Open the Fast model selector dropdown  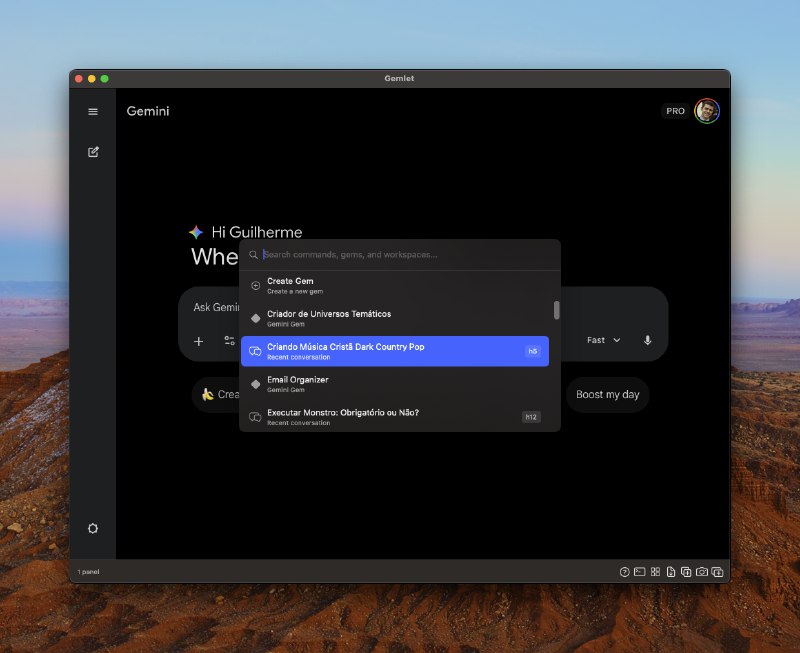pyautogui.click(x=601, y=341)
